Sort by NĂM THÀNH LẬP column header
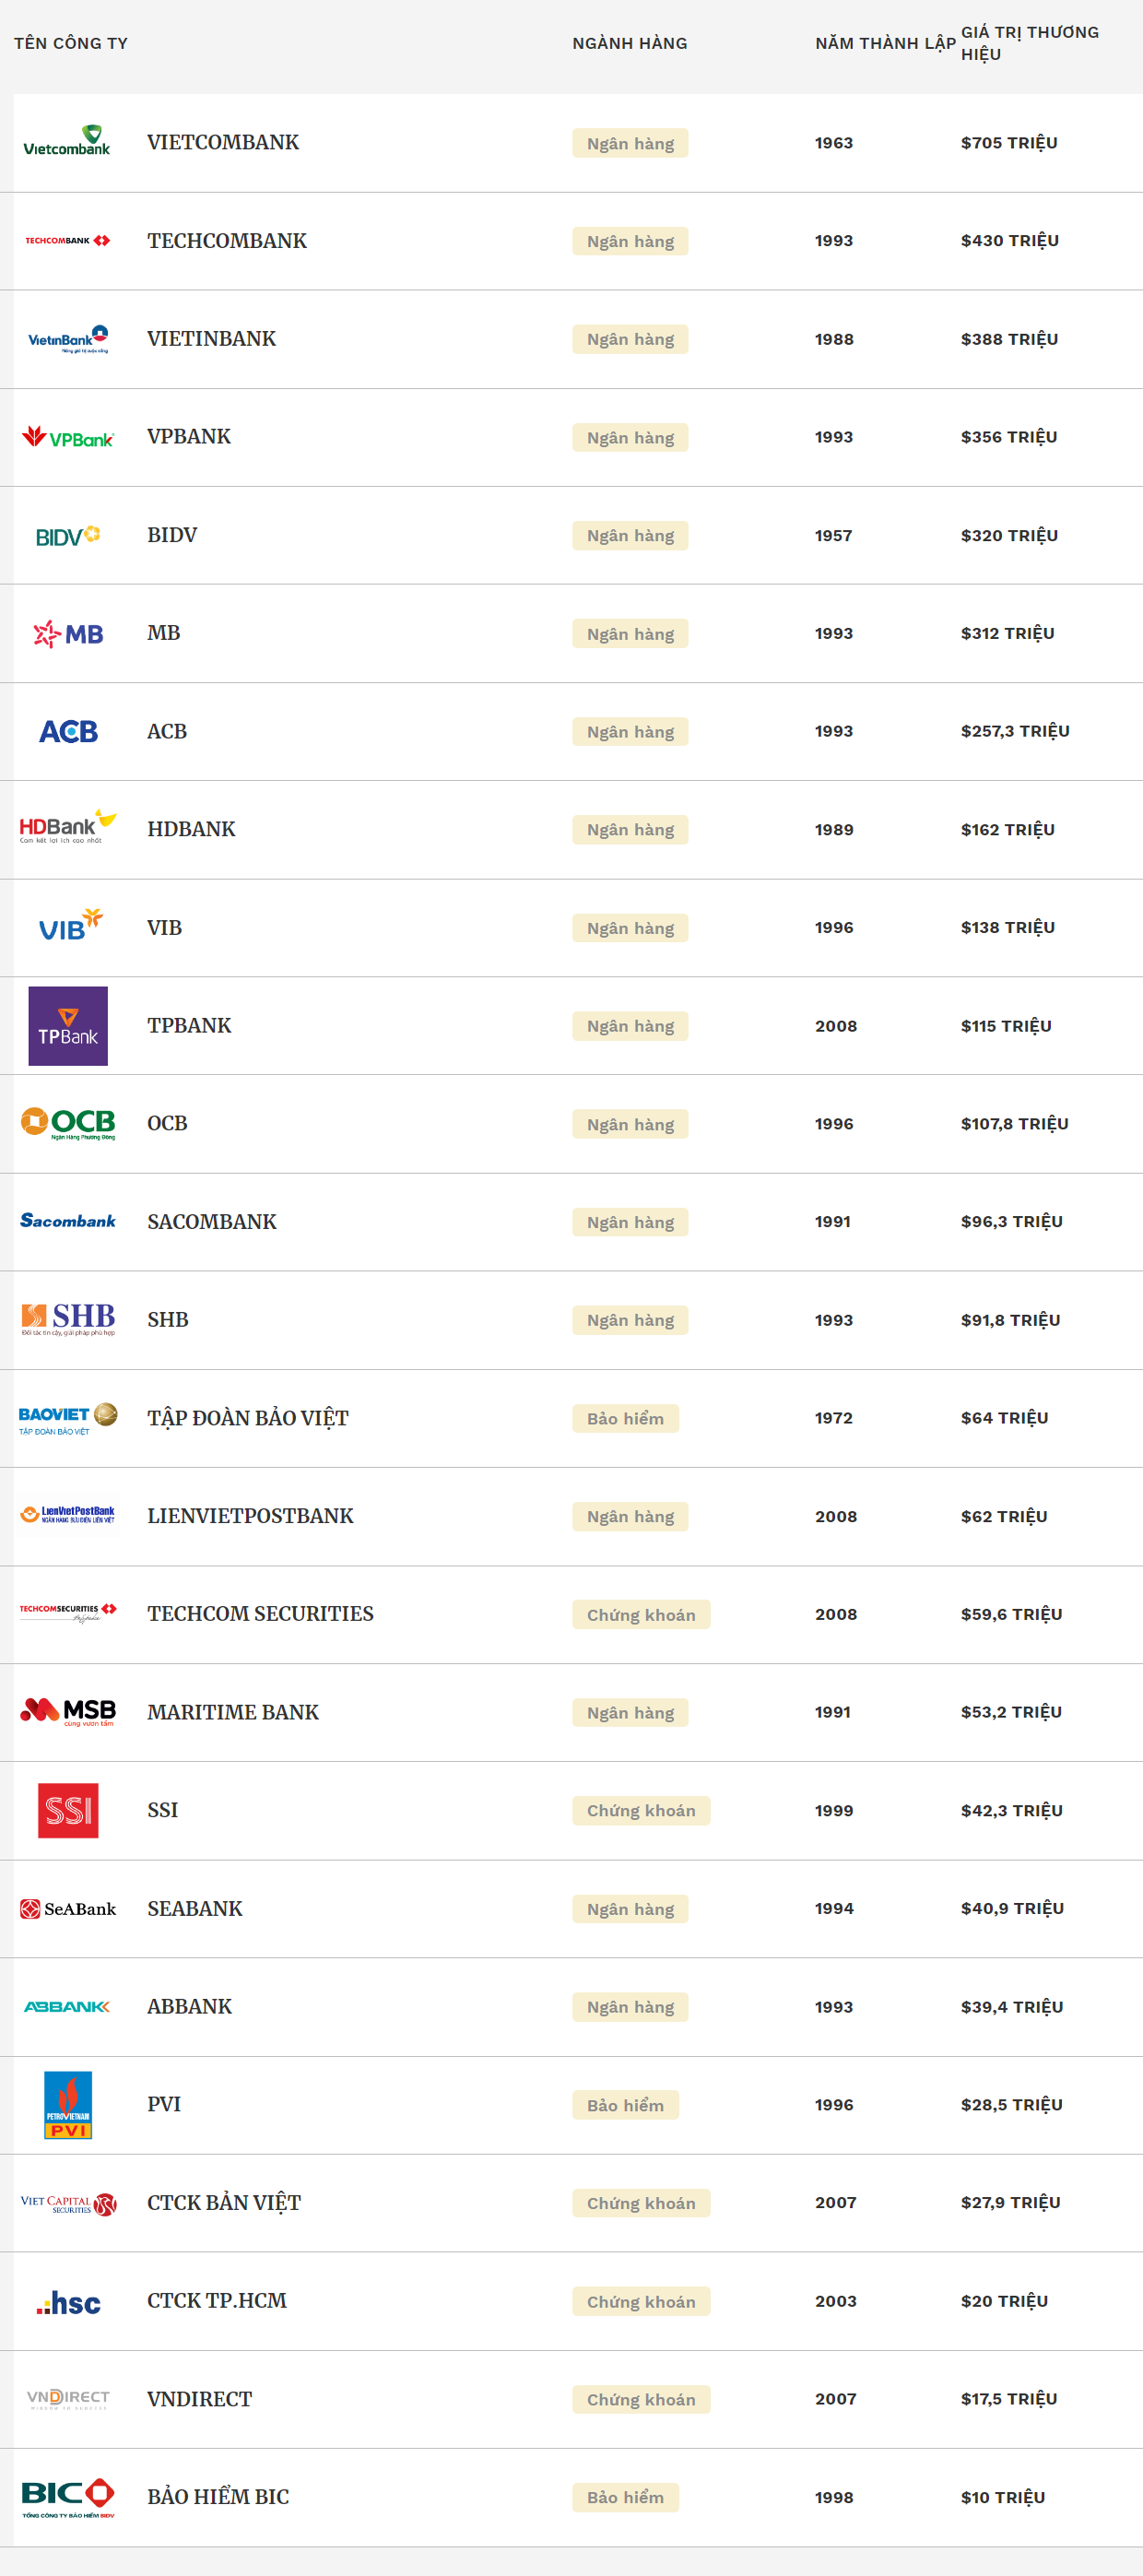The image size is (1143, 2576). (885, 43)
